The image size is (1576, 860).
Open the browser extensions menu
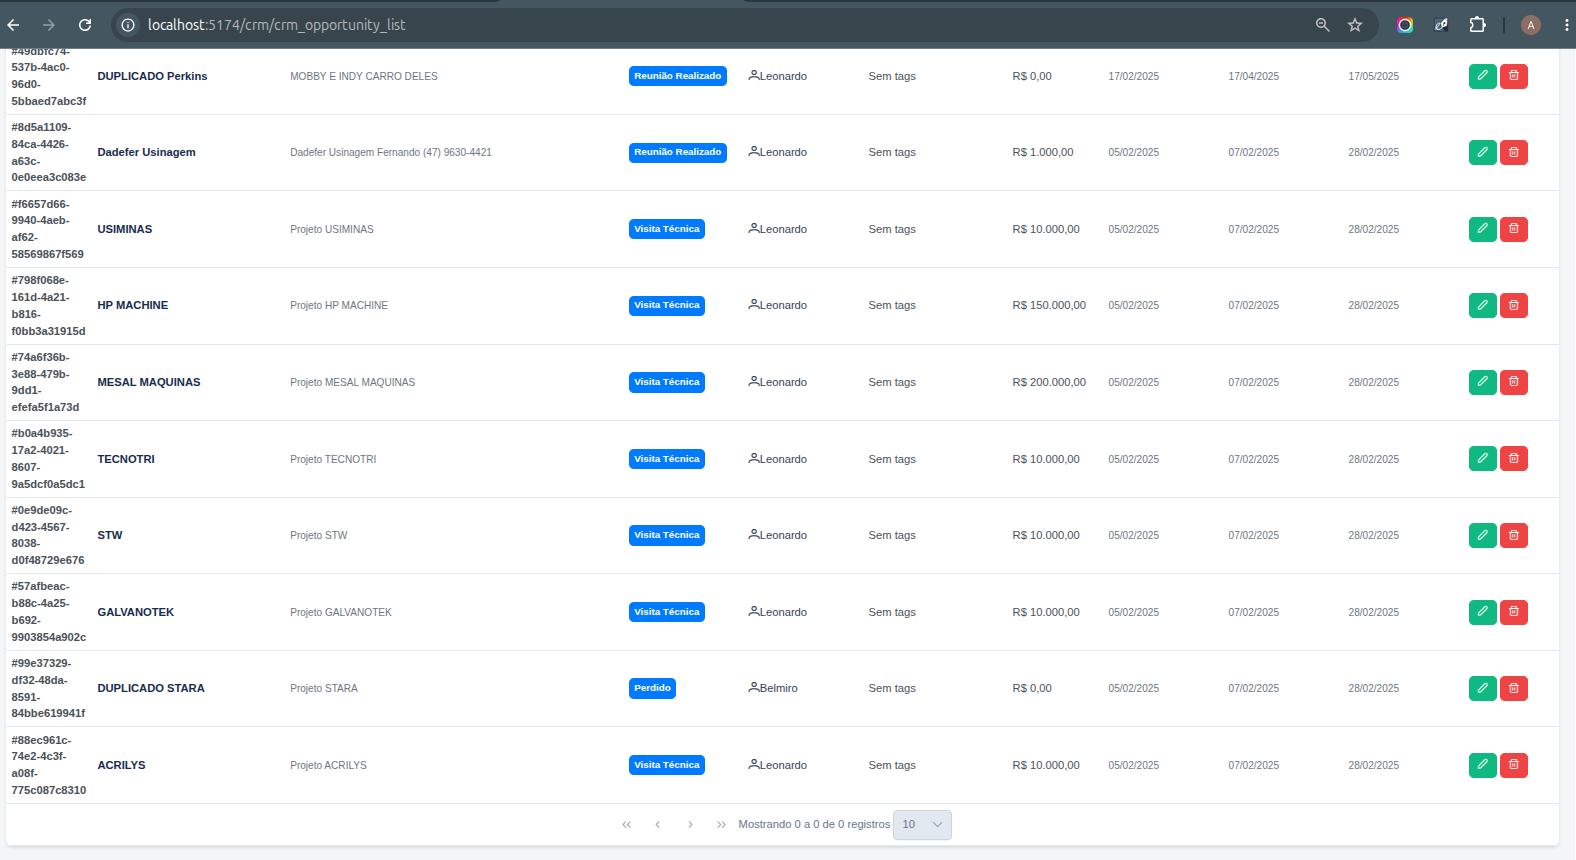point(1477,25)
